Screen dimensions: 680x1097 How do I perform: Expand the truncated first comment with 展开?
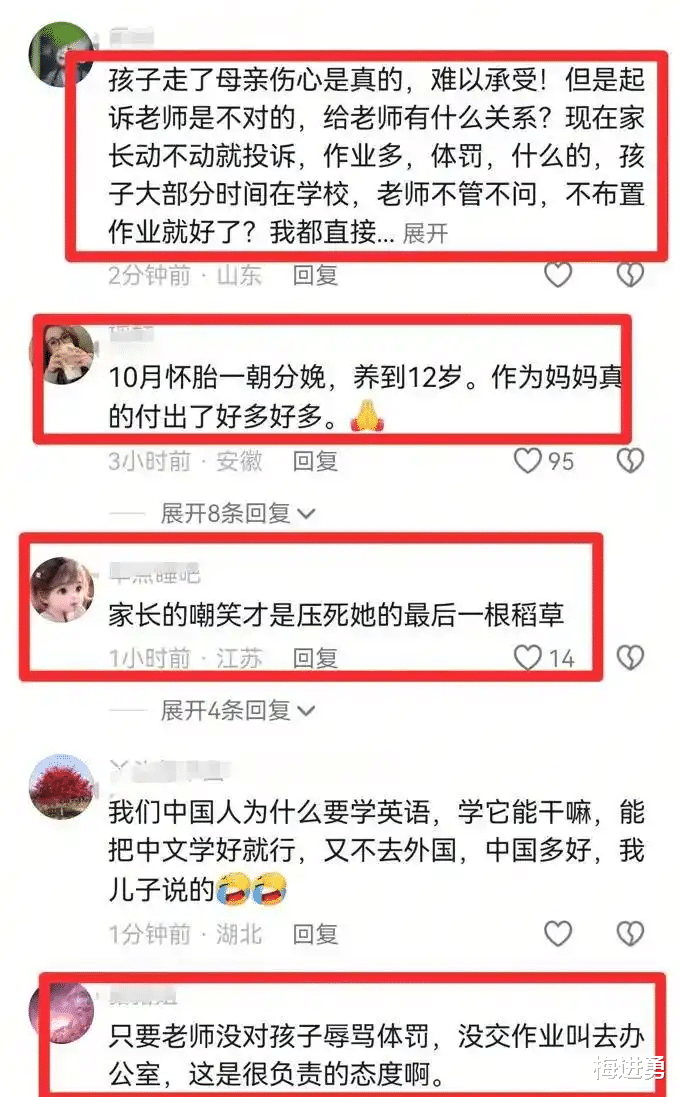click(425, 233)
